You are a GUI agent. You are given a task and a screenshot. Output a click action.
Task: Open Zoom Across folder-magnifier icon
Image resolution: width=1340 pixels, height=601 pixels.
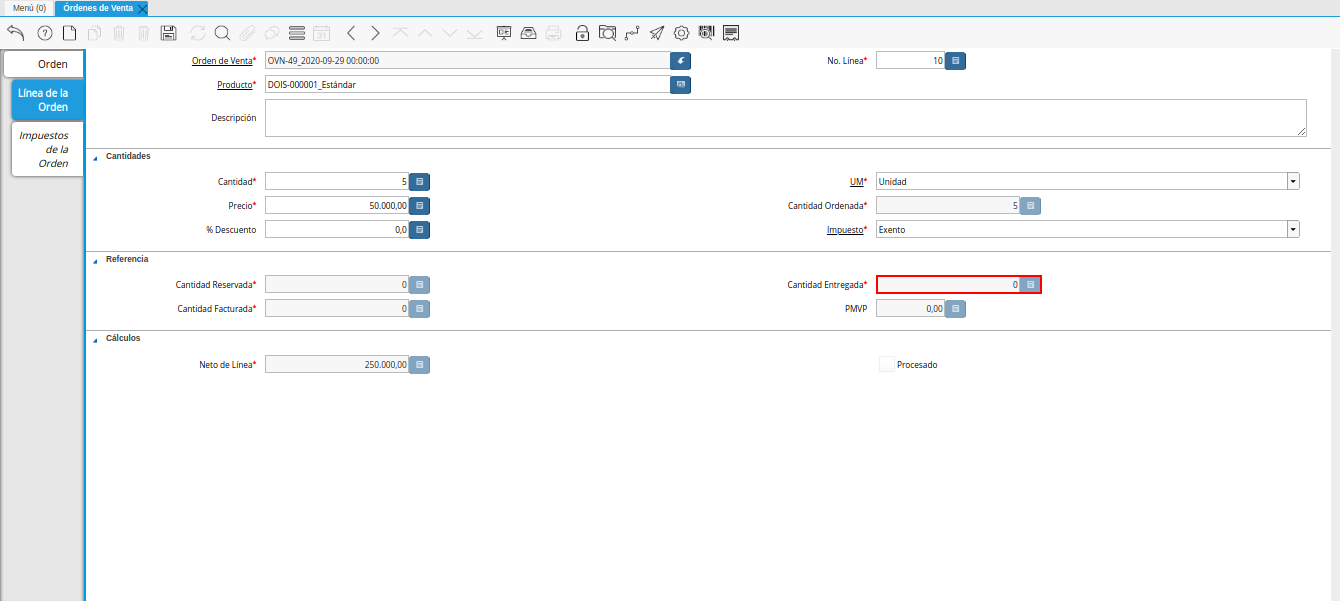point(607,33)
